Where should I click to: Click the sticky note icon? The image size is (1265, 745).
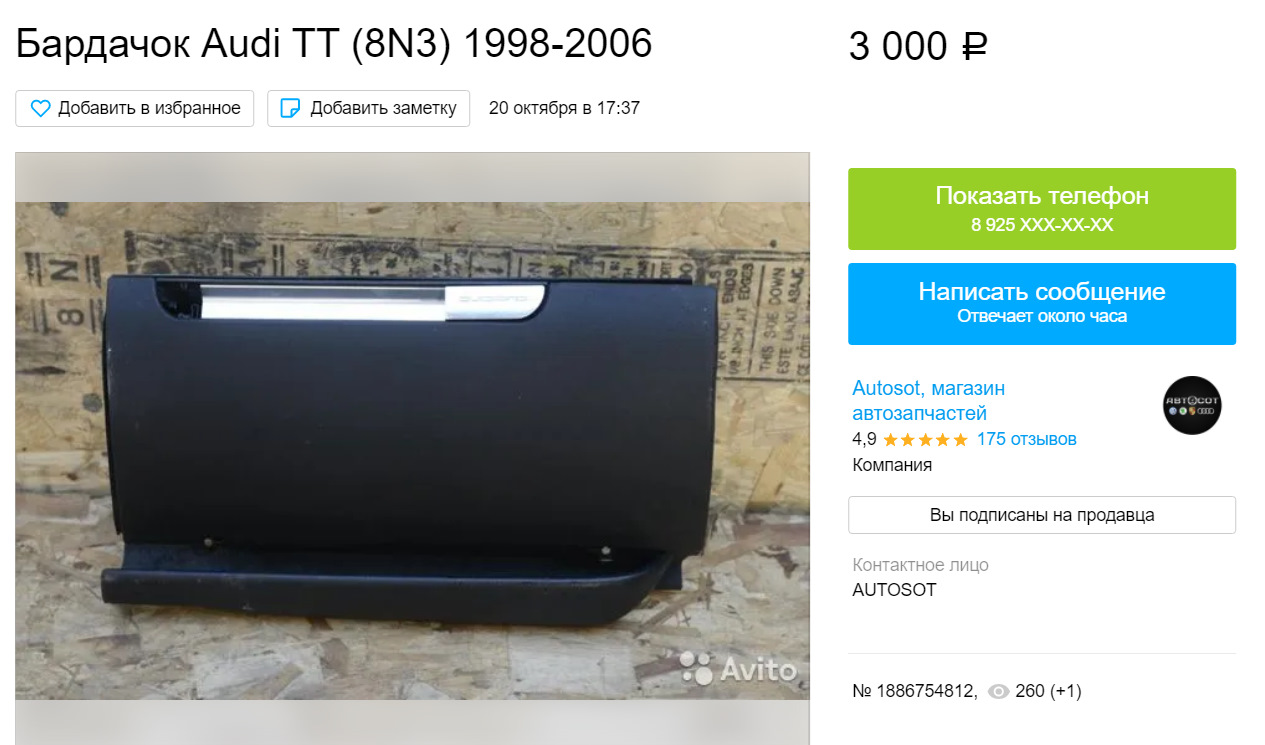click(290, 108)
